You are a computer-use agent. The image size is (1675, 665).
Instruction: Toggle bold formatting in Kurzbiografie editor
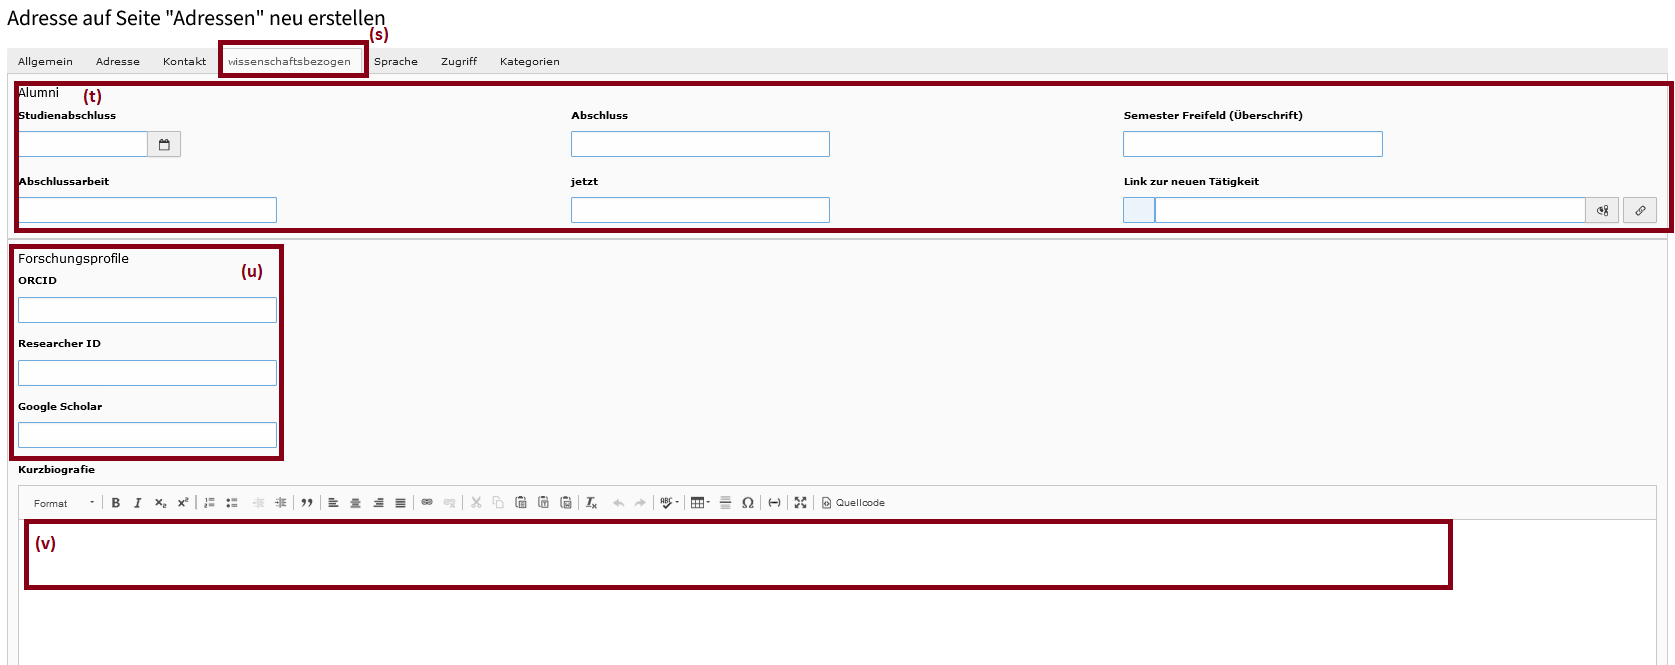click(x=116, y=503)
